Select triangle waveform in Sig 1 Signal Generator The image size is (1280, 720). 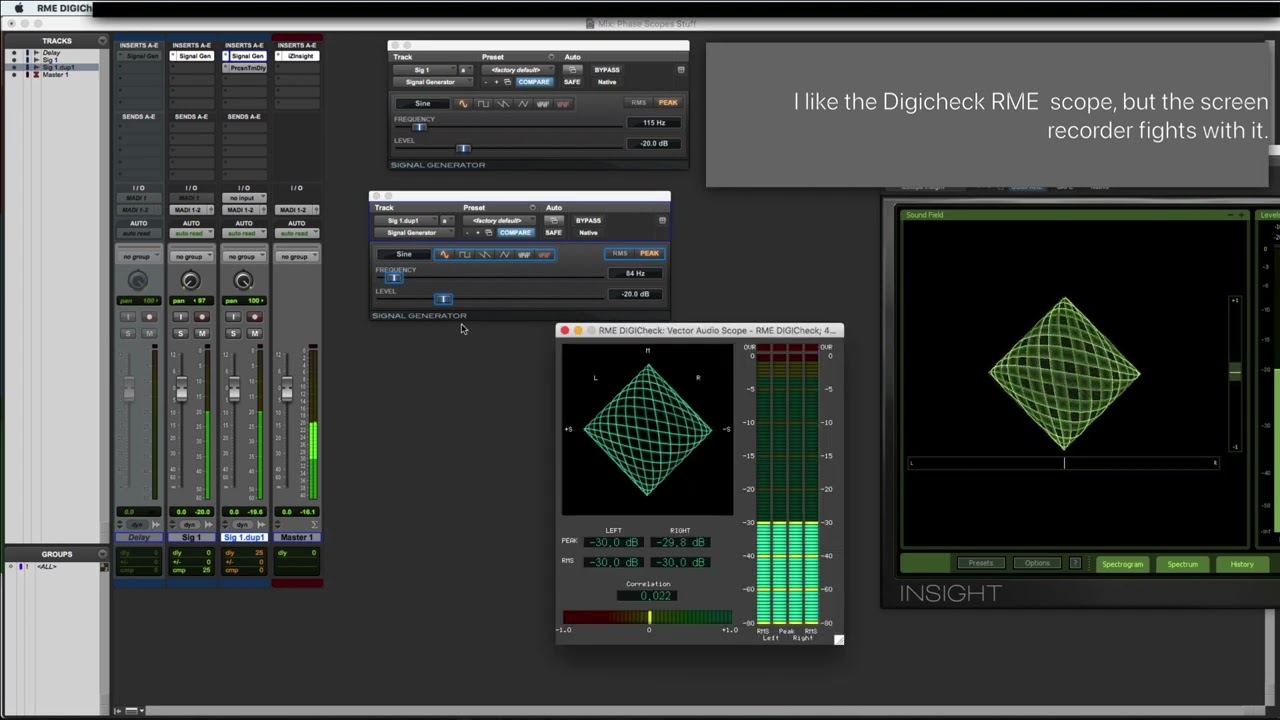pyautogui.click(x=523, y=103)
